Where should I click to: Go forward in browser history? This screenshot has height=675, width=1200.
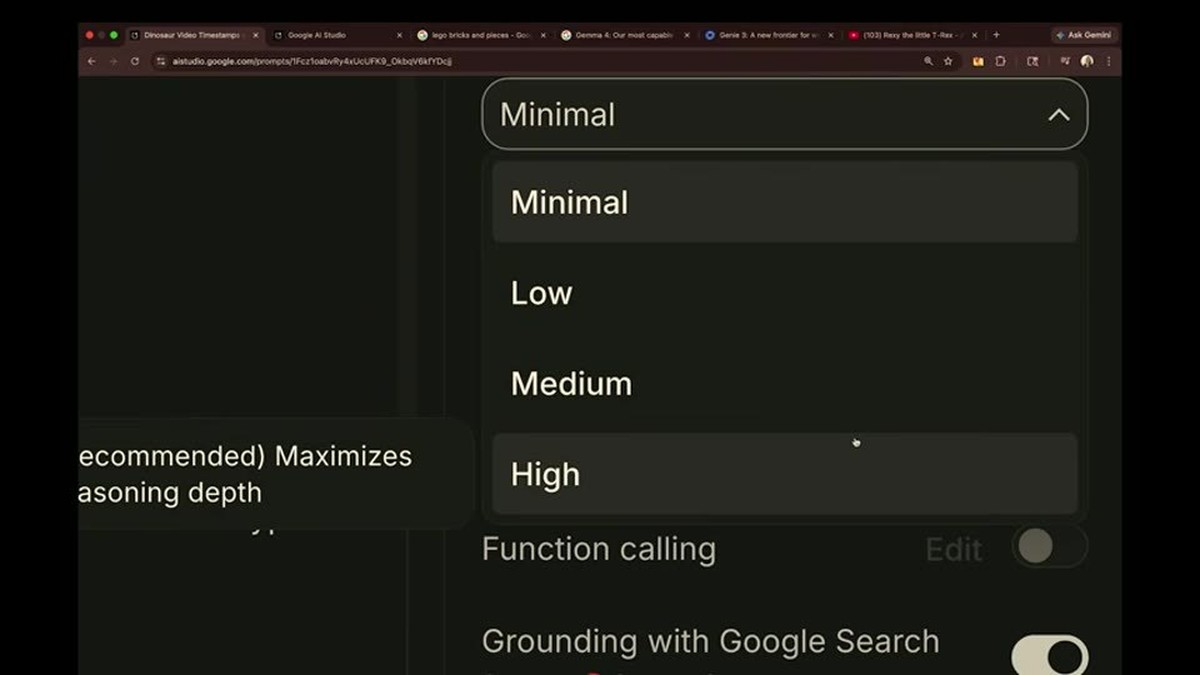click(113, 61)
